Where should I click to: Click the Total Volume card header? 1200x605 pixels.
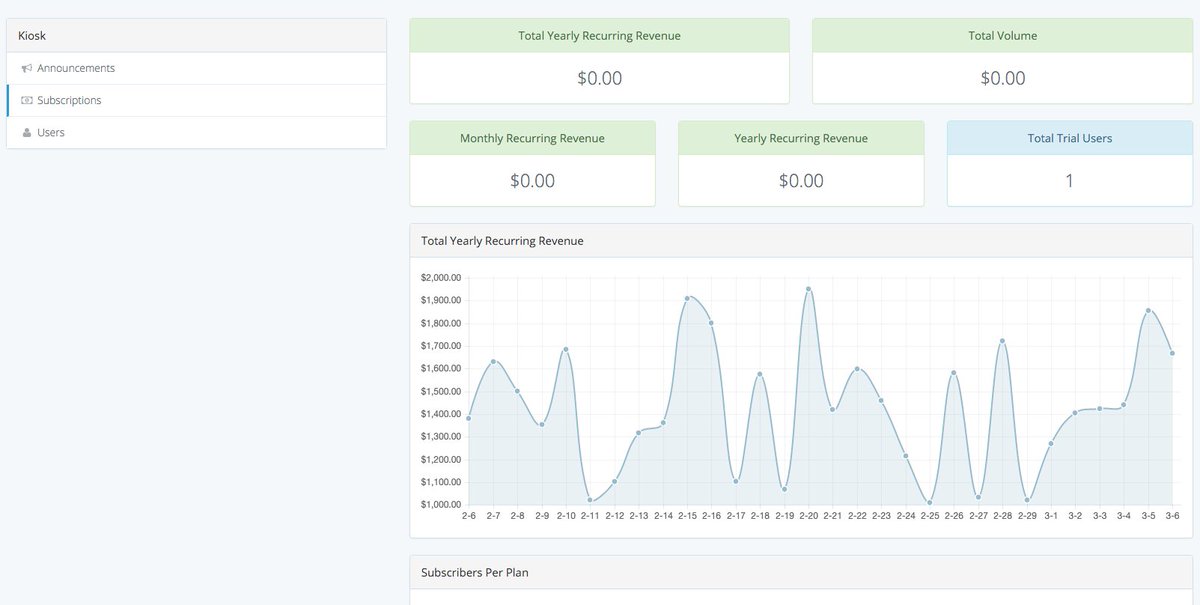tap(1002, 35)
